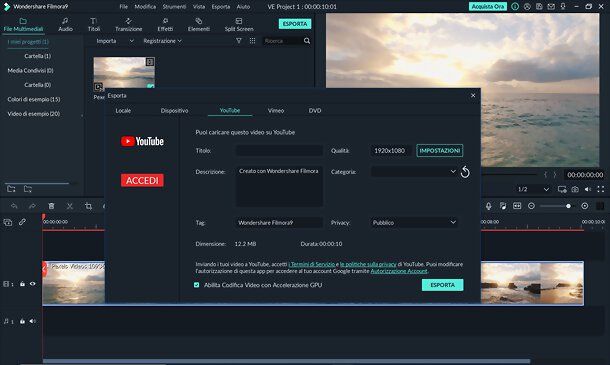Select Video di esempio (20) in sidebar
610x365 pixels.
[x=33, y=114]
